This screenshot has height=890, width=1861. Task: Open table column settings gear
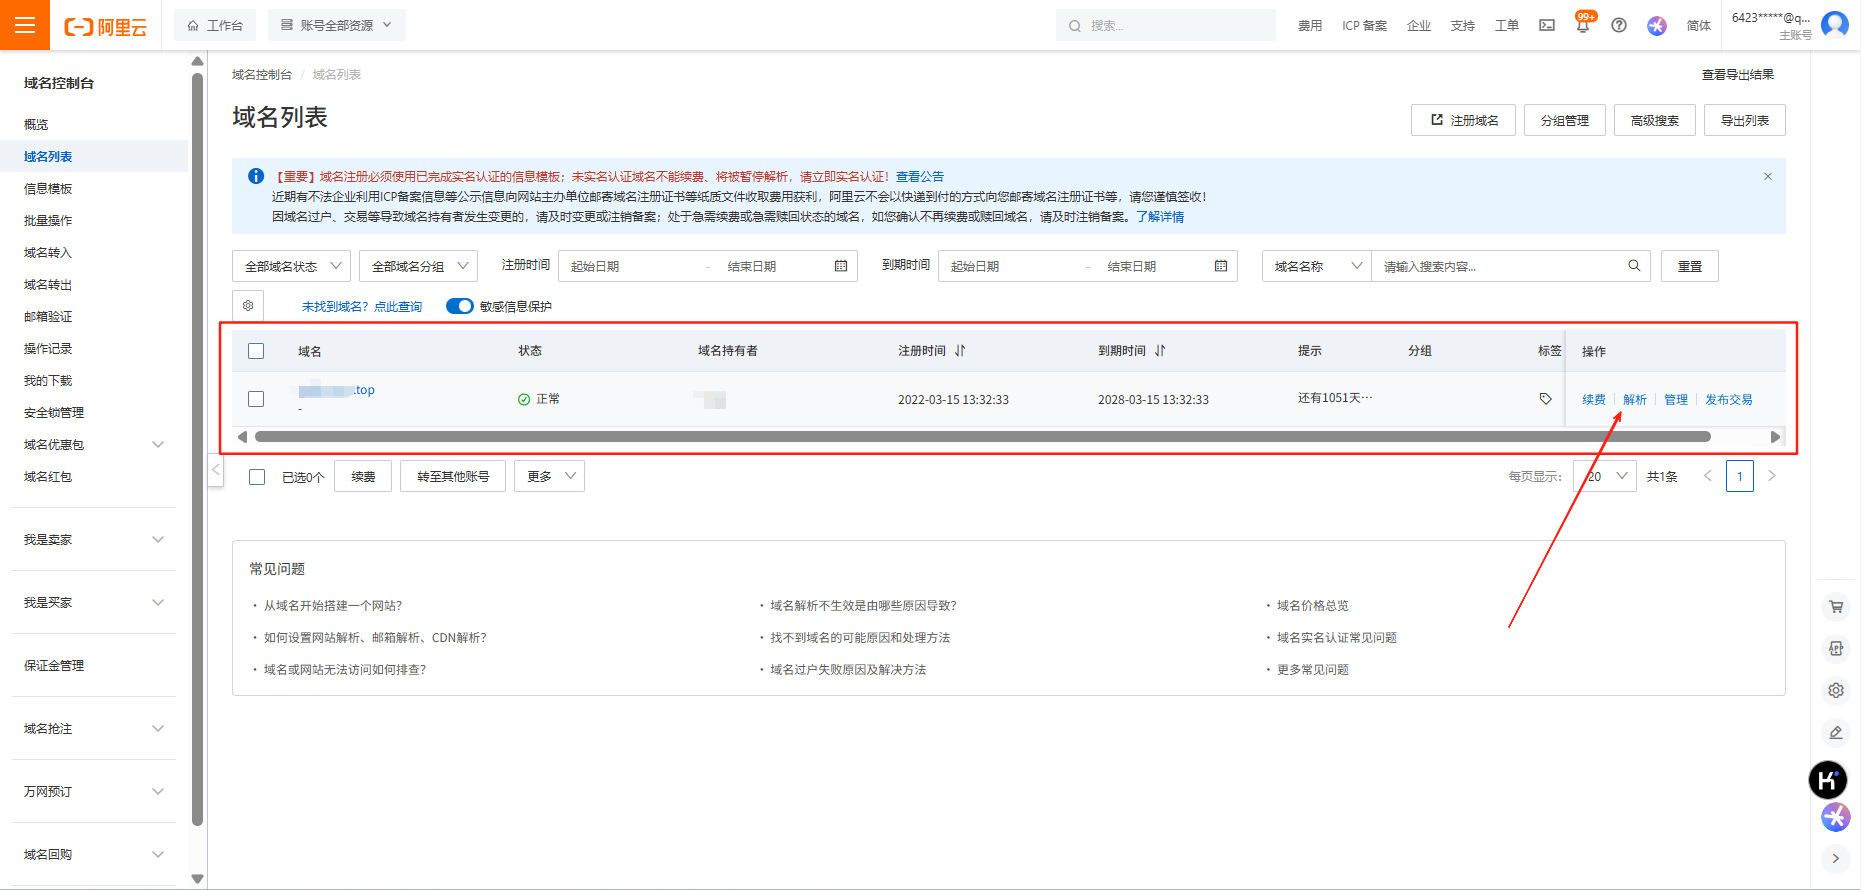tap(248, 306)
